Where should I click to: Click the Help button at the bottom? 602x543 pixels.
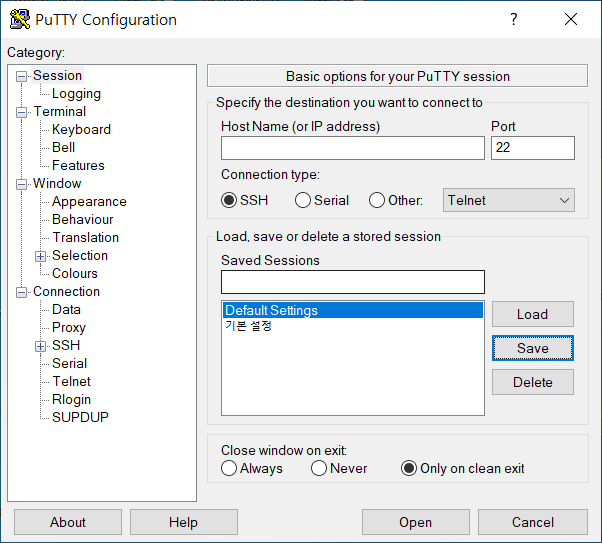[x=184, y=522]
